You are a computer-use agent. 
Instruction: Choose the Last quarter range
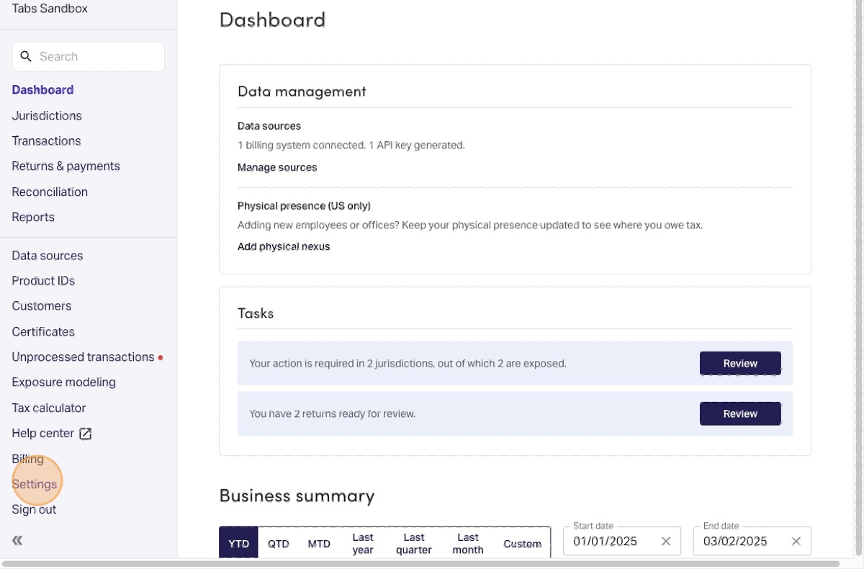pyautogui.click(x=414, y=543)
